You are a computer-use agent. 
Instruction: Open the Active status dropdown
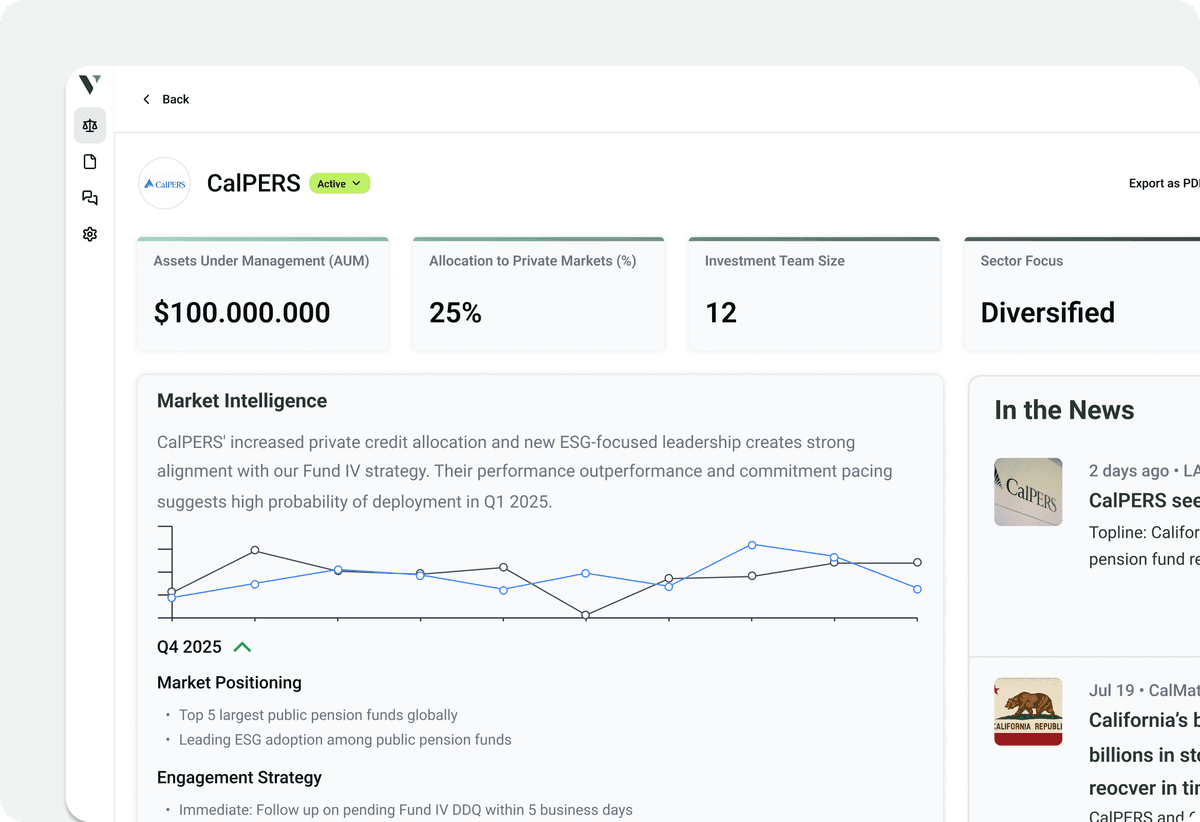click(339, 183)
